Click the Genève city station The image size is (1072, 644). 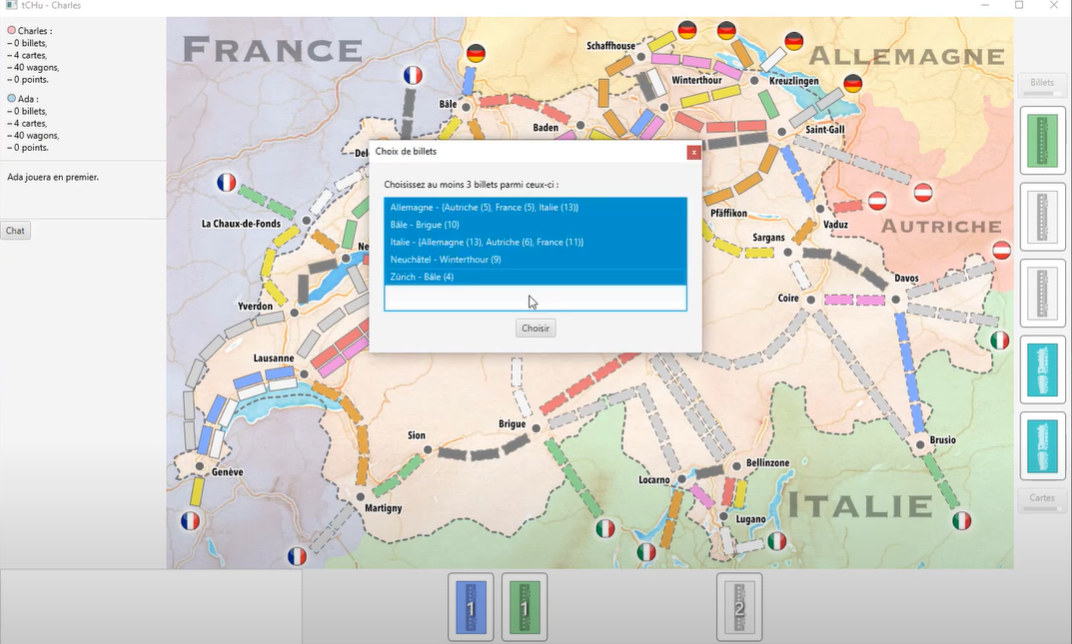pyautogui.click(x=200, y=466)
